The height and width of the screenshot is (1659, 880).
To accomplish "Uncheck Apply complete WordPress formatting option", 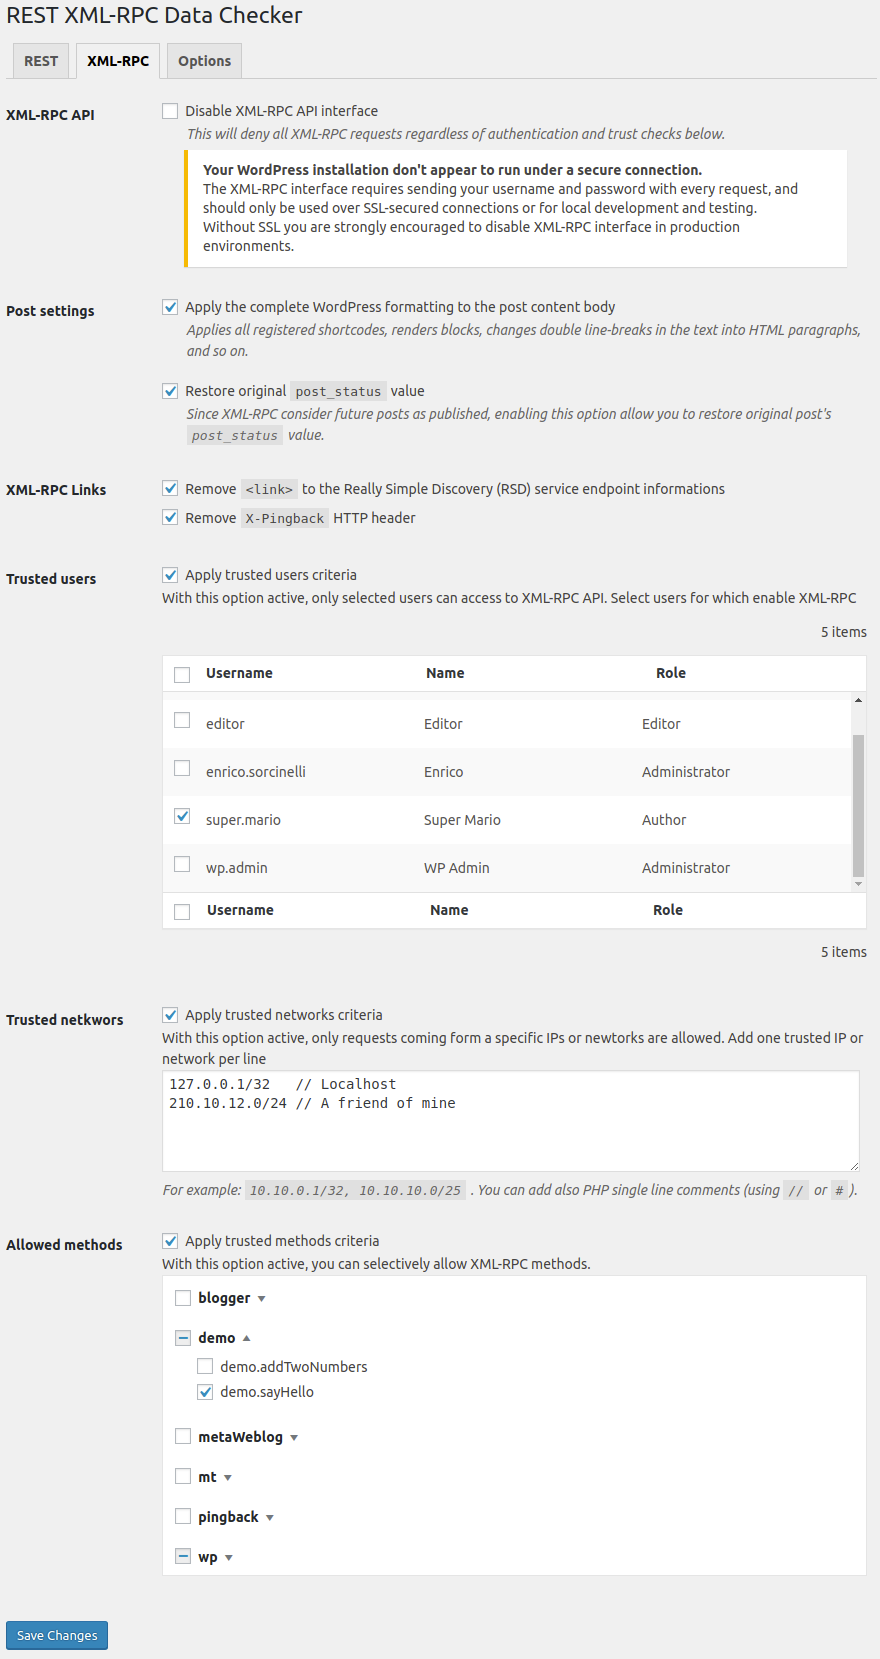I will pyautogui.click(x=171, y=307).
